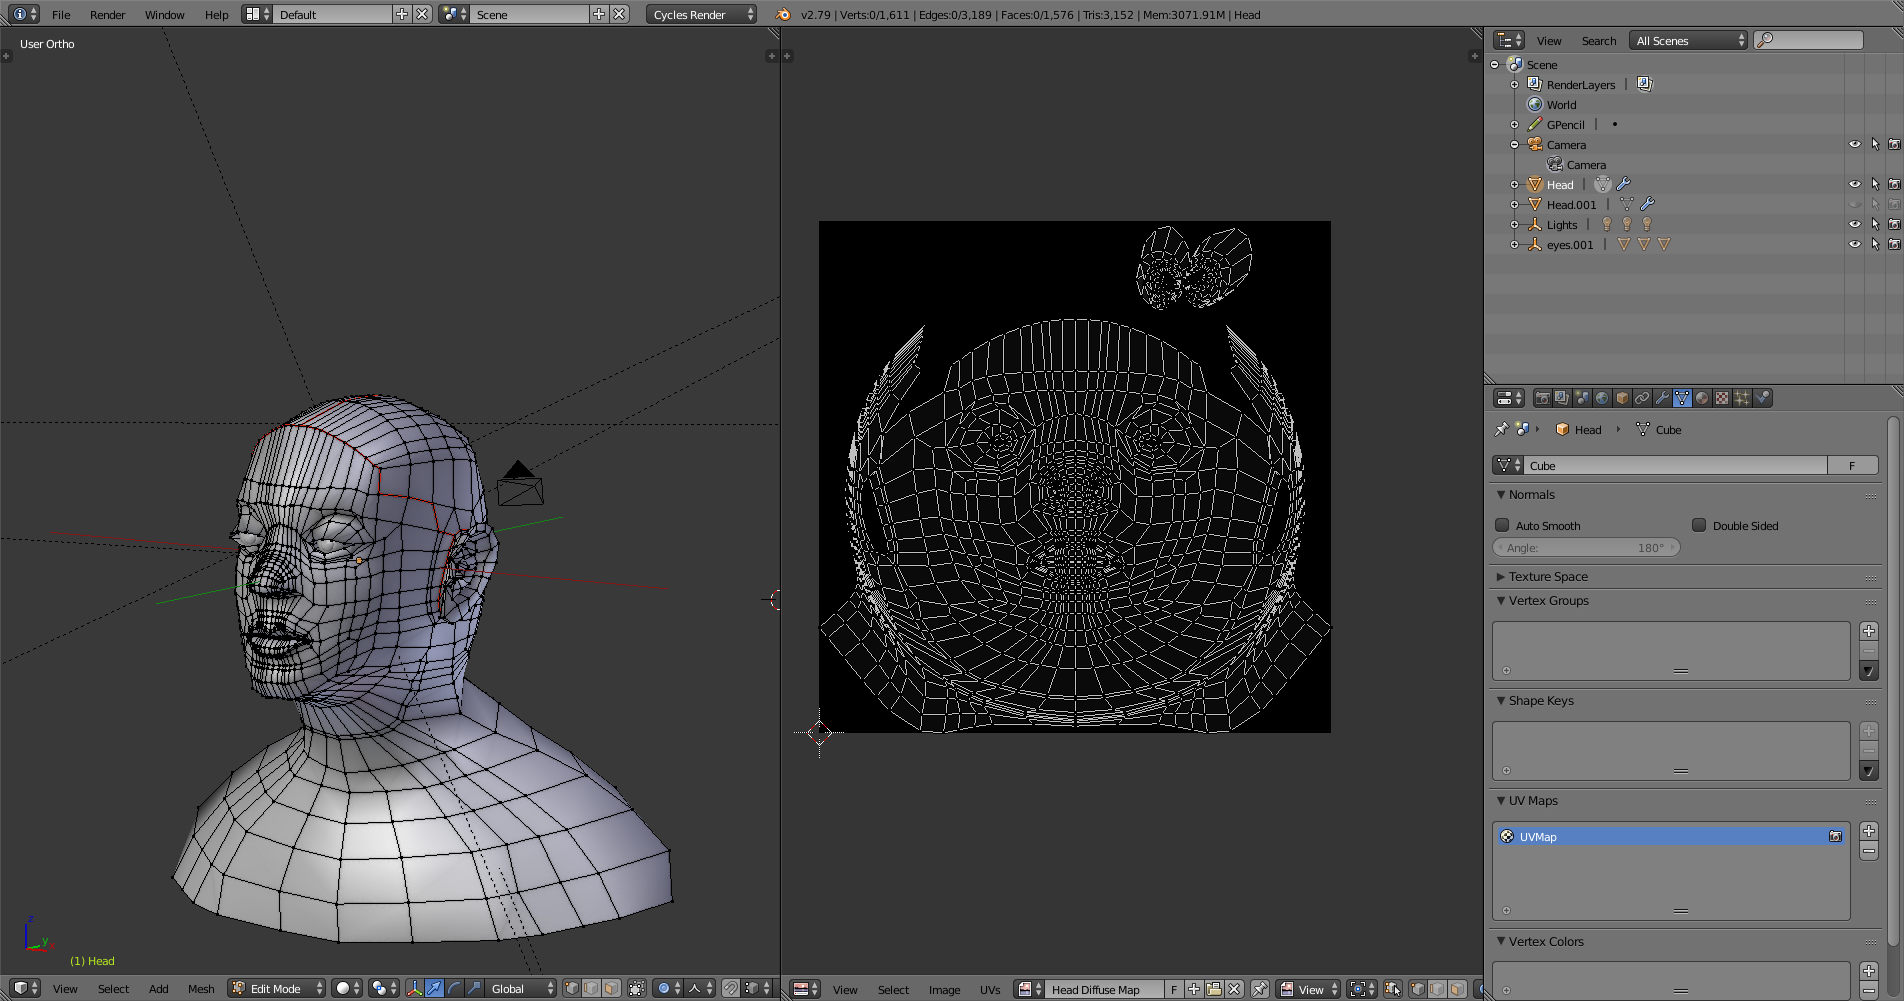Toggle selectability arrow for Head object
Screen dimensions: 1904x1001
point(1875,184)
